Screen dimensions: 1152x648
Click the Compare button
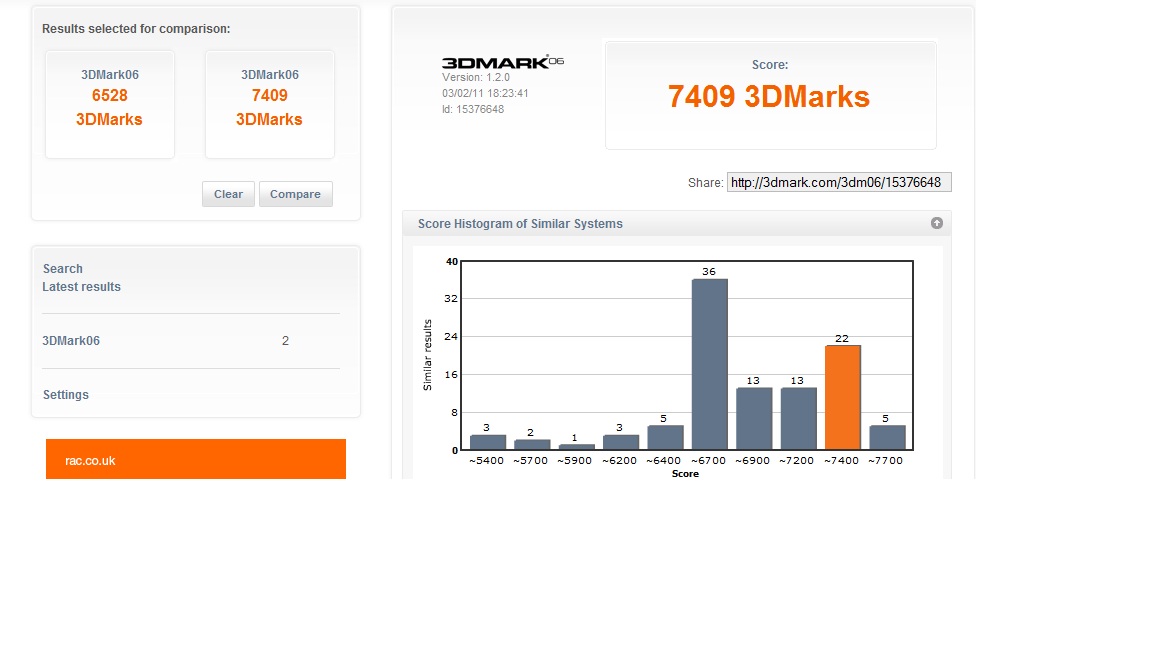(x=295, y=194)
